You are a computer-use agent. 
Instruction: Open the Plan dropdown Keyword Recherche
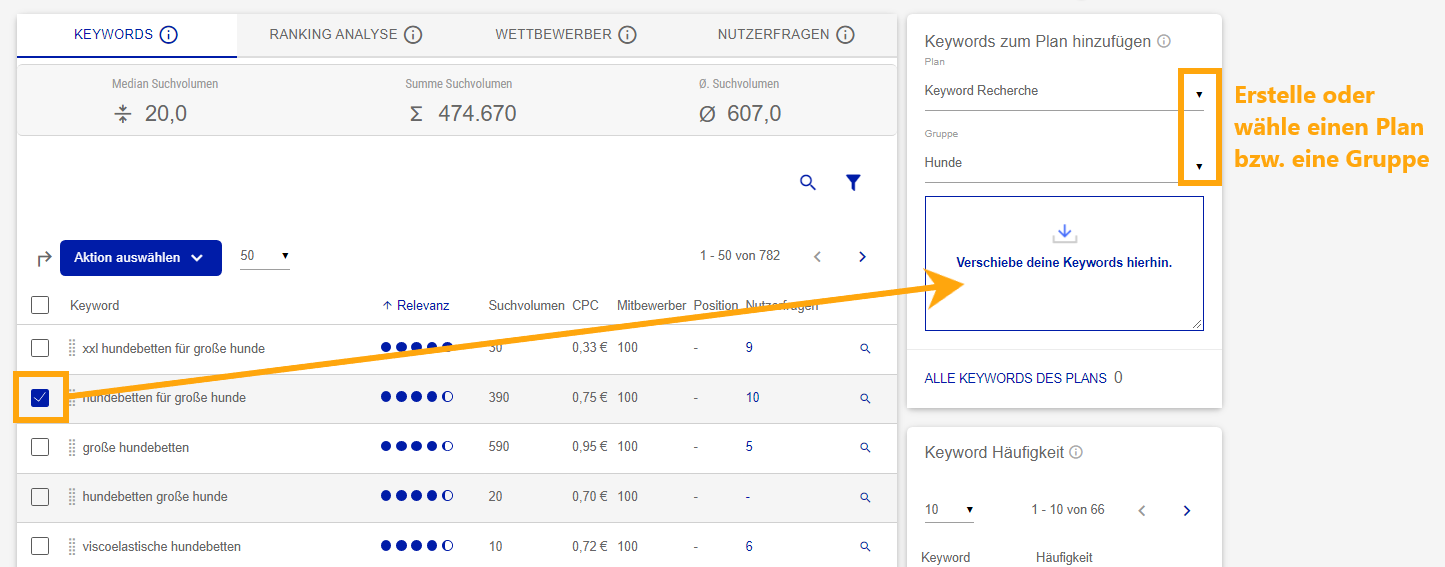(x=1064, y=91)
